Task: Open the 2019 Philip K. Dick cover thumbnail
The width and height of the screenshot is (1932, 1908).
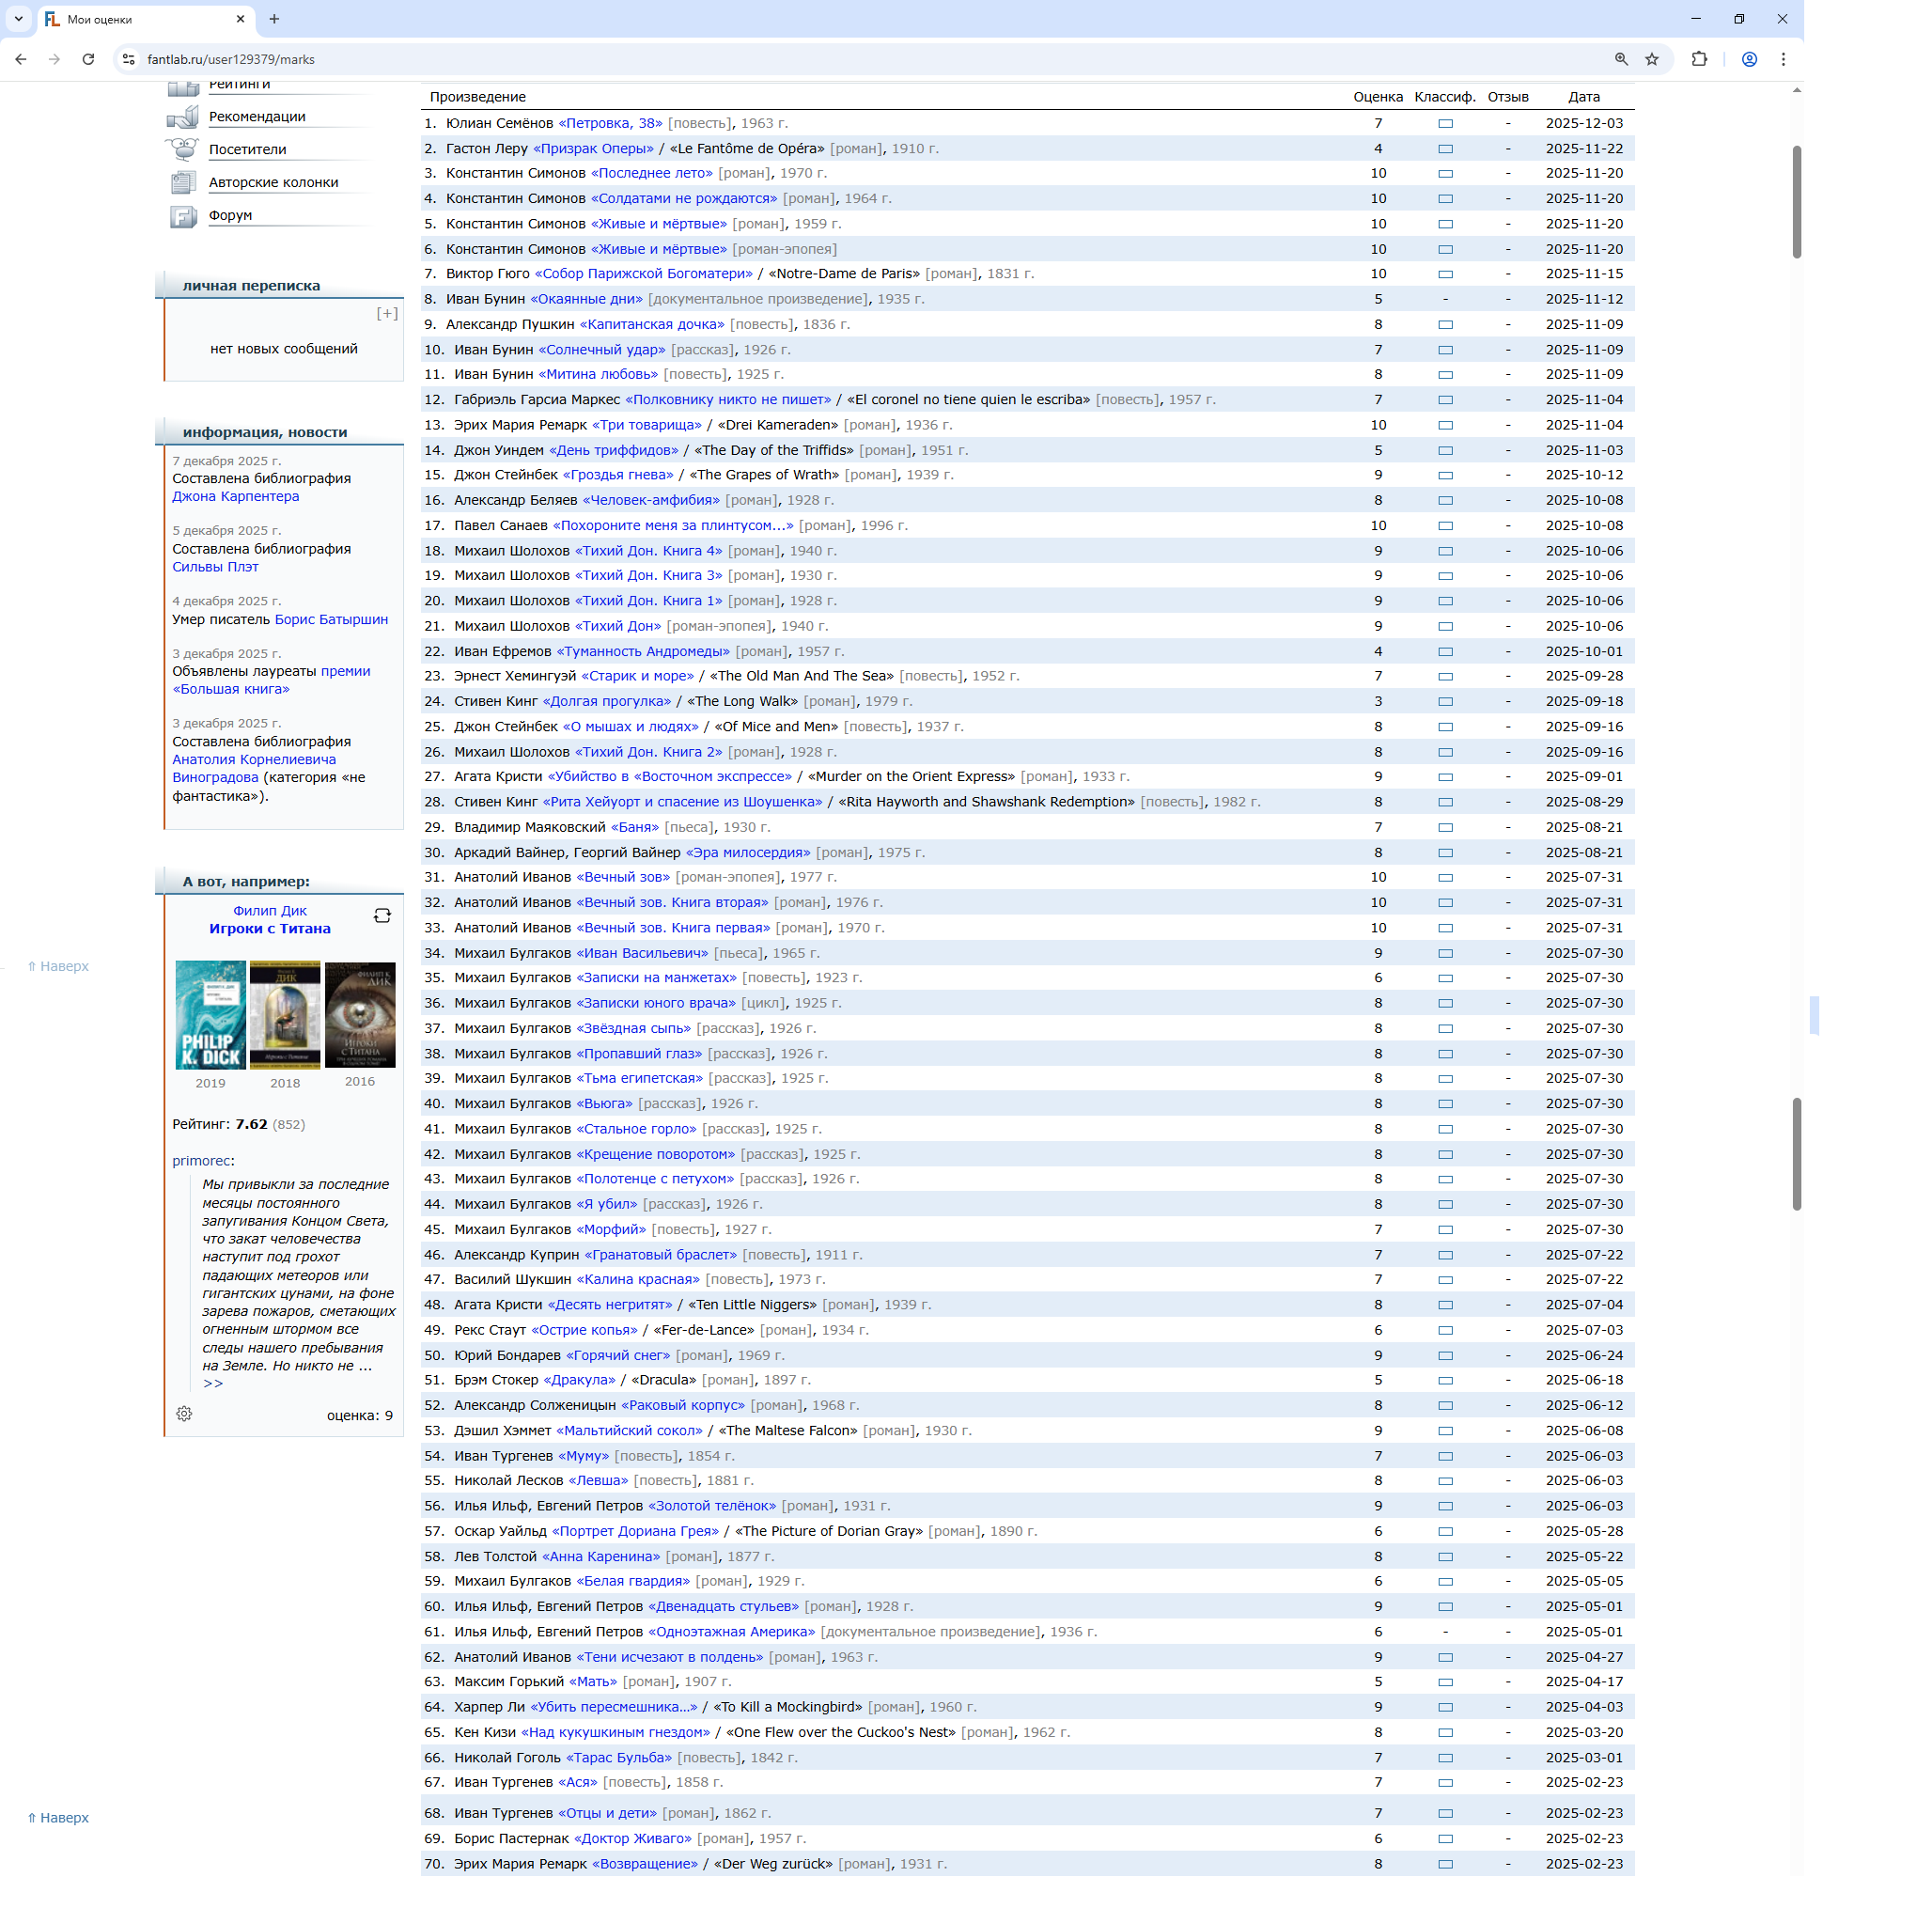Action: click(210, 1015)
